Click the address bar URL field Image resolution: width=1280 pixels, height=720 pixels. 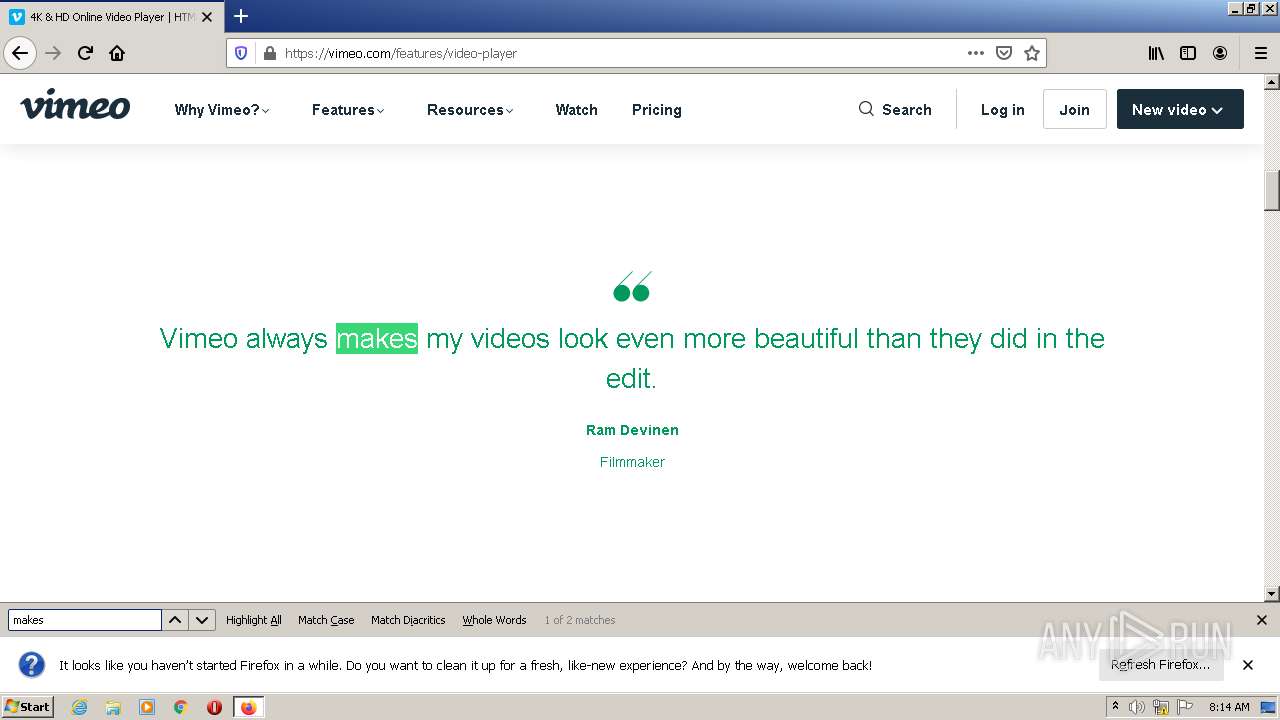pos(620,53)
